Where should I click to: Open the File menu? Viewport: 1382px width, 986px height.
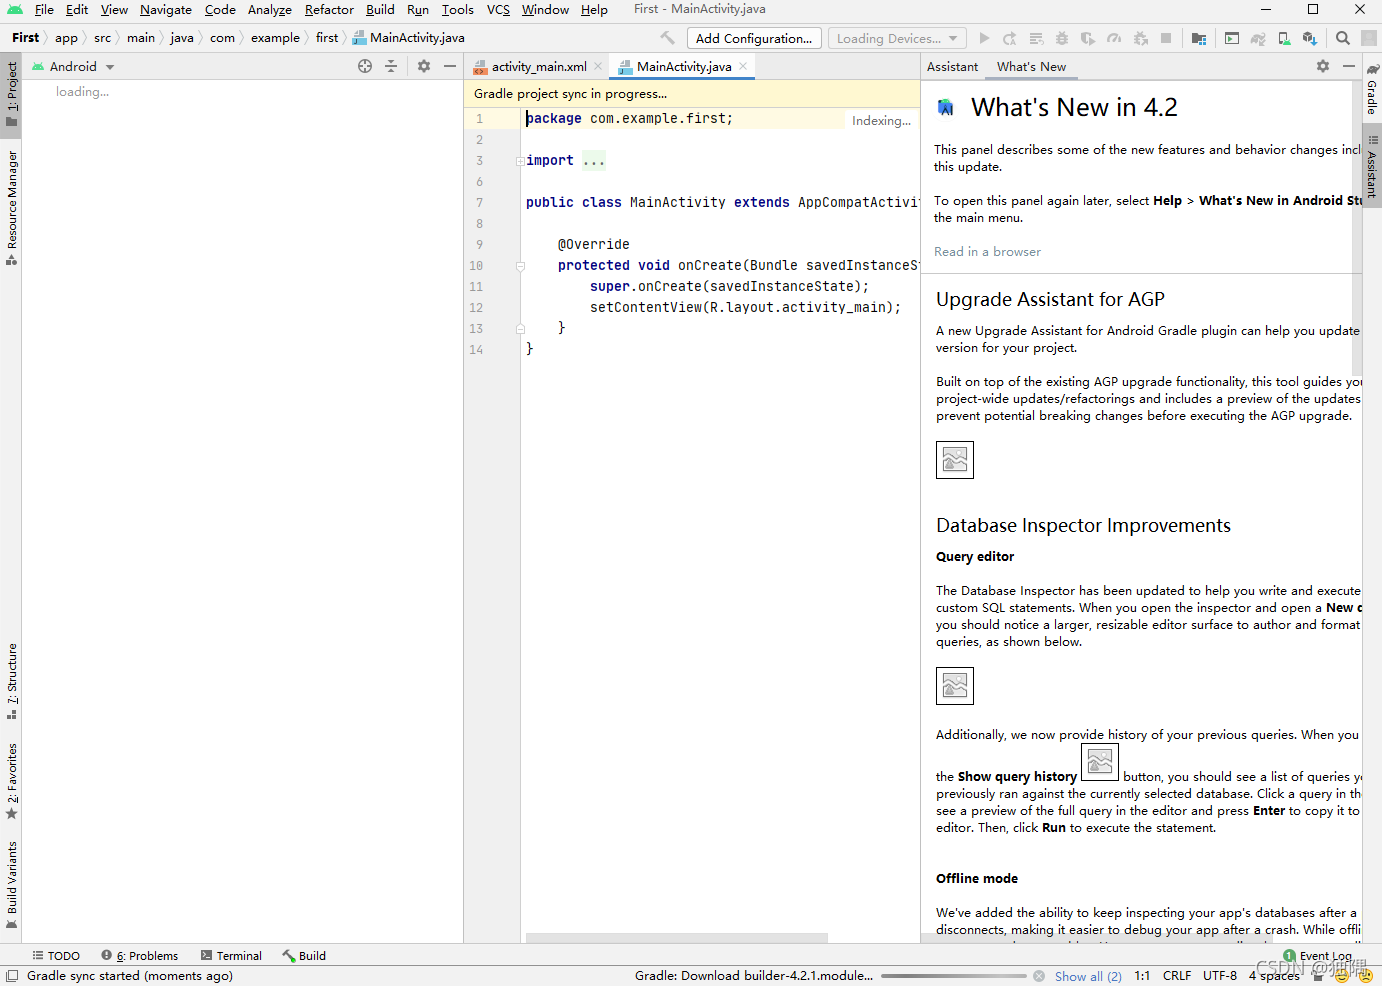coord(44,9)
